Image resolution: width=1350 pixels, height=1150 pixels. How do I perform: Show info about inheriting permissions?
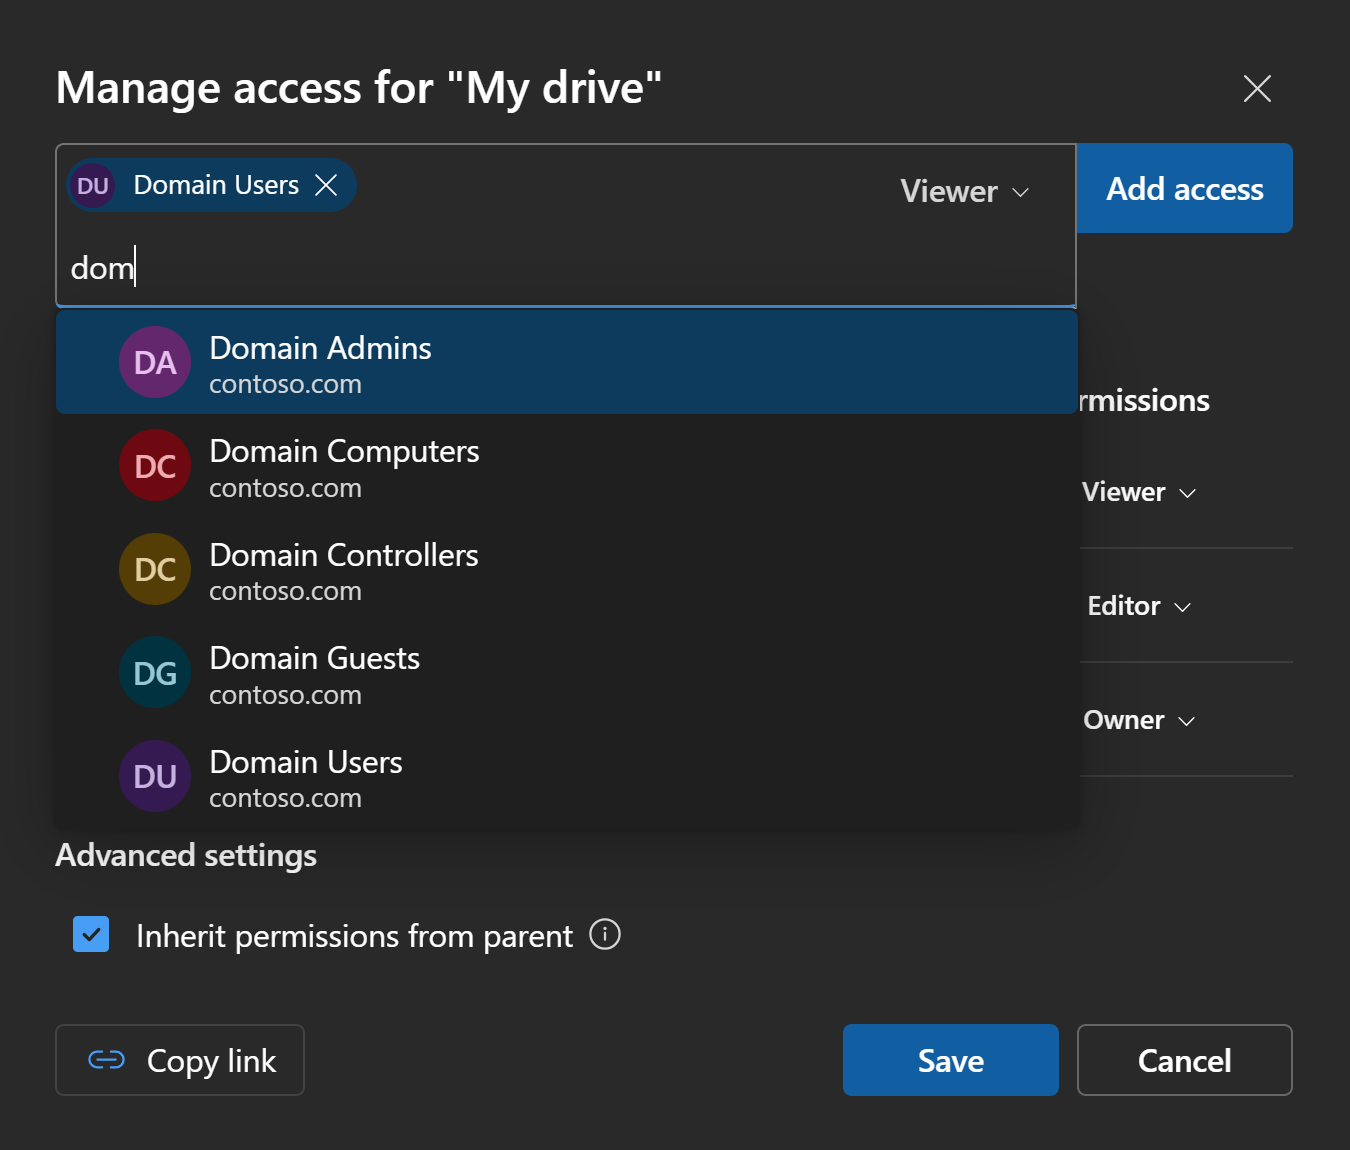[x=605, y=935]
